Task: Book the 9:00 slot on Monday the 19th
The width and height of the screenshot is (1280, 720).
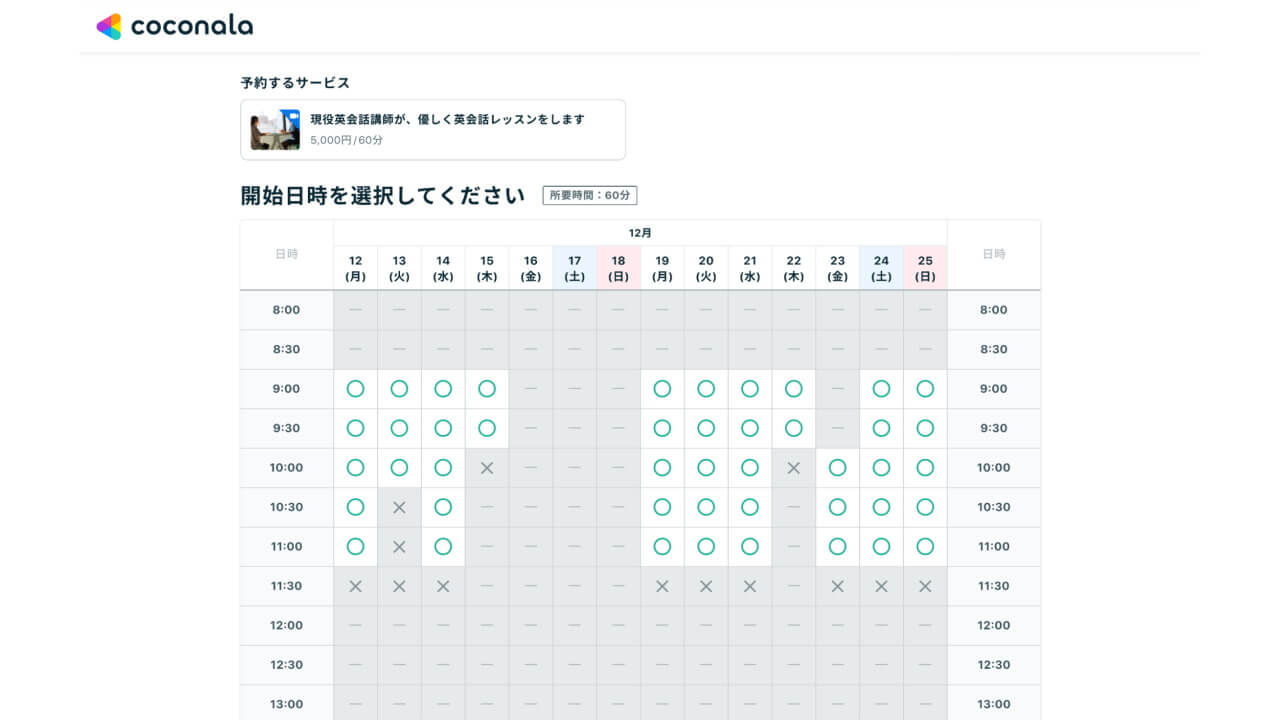Action: [662, 389]
